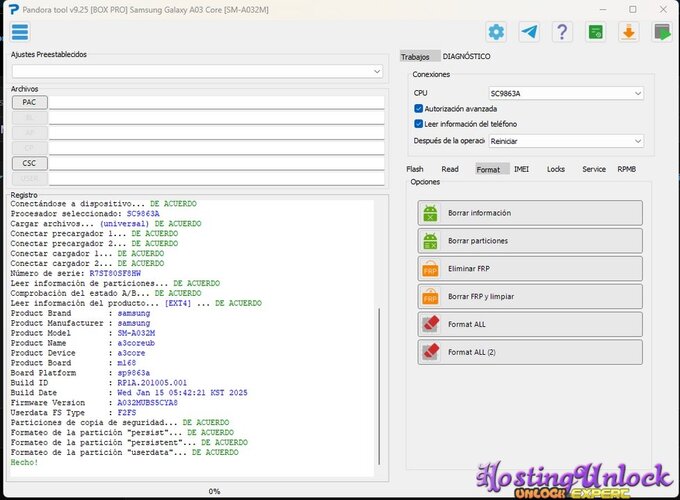Open help question mark icon
The height and width of the screenshot is (500, 680).
[x=562, y=32]
